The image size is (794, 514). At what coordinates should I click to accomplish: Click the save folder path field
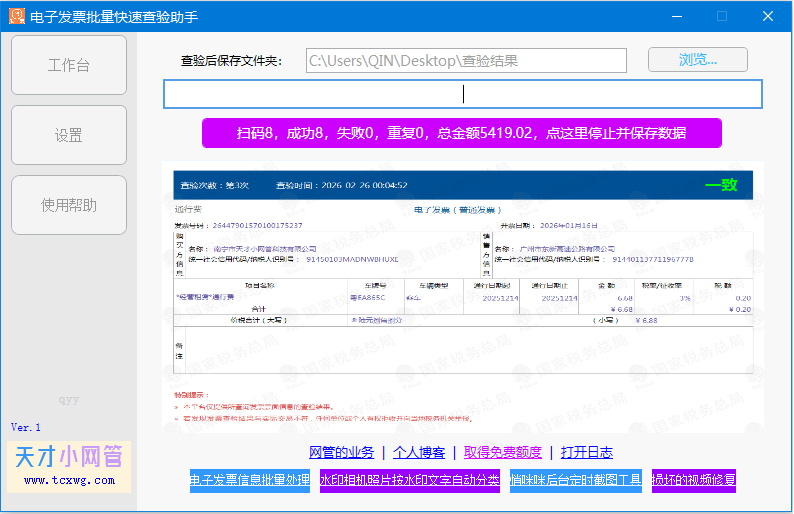click(x=466, y=61)
